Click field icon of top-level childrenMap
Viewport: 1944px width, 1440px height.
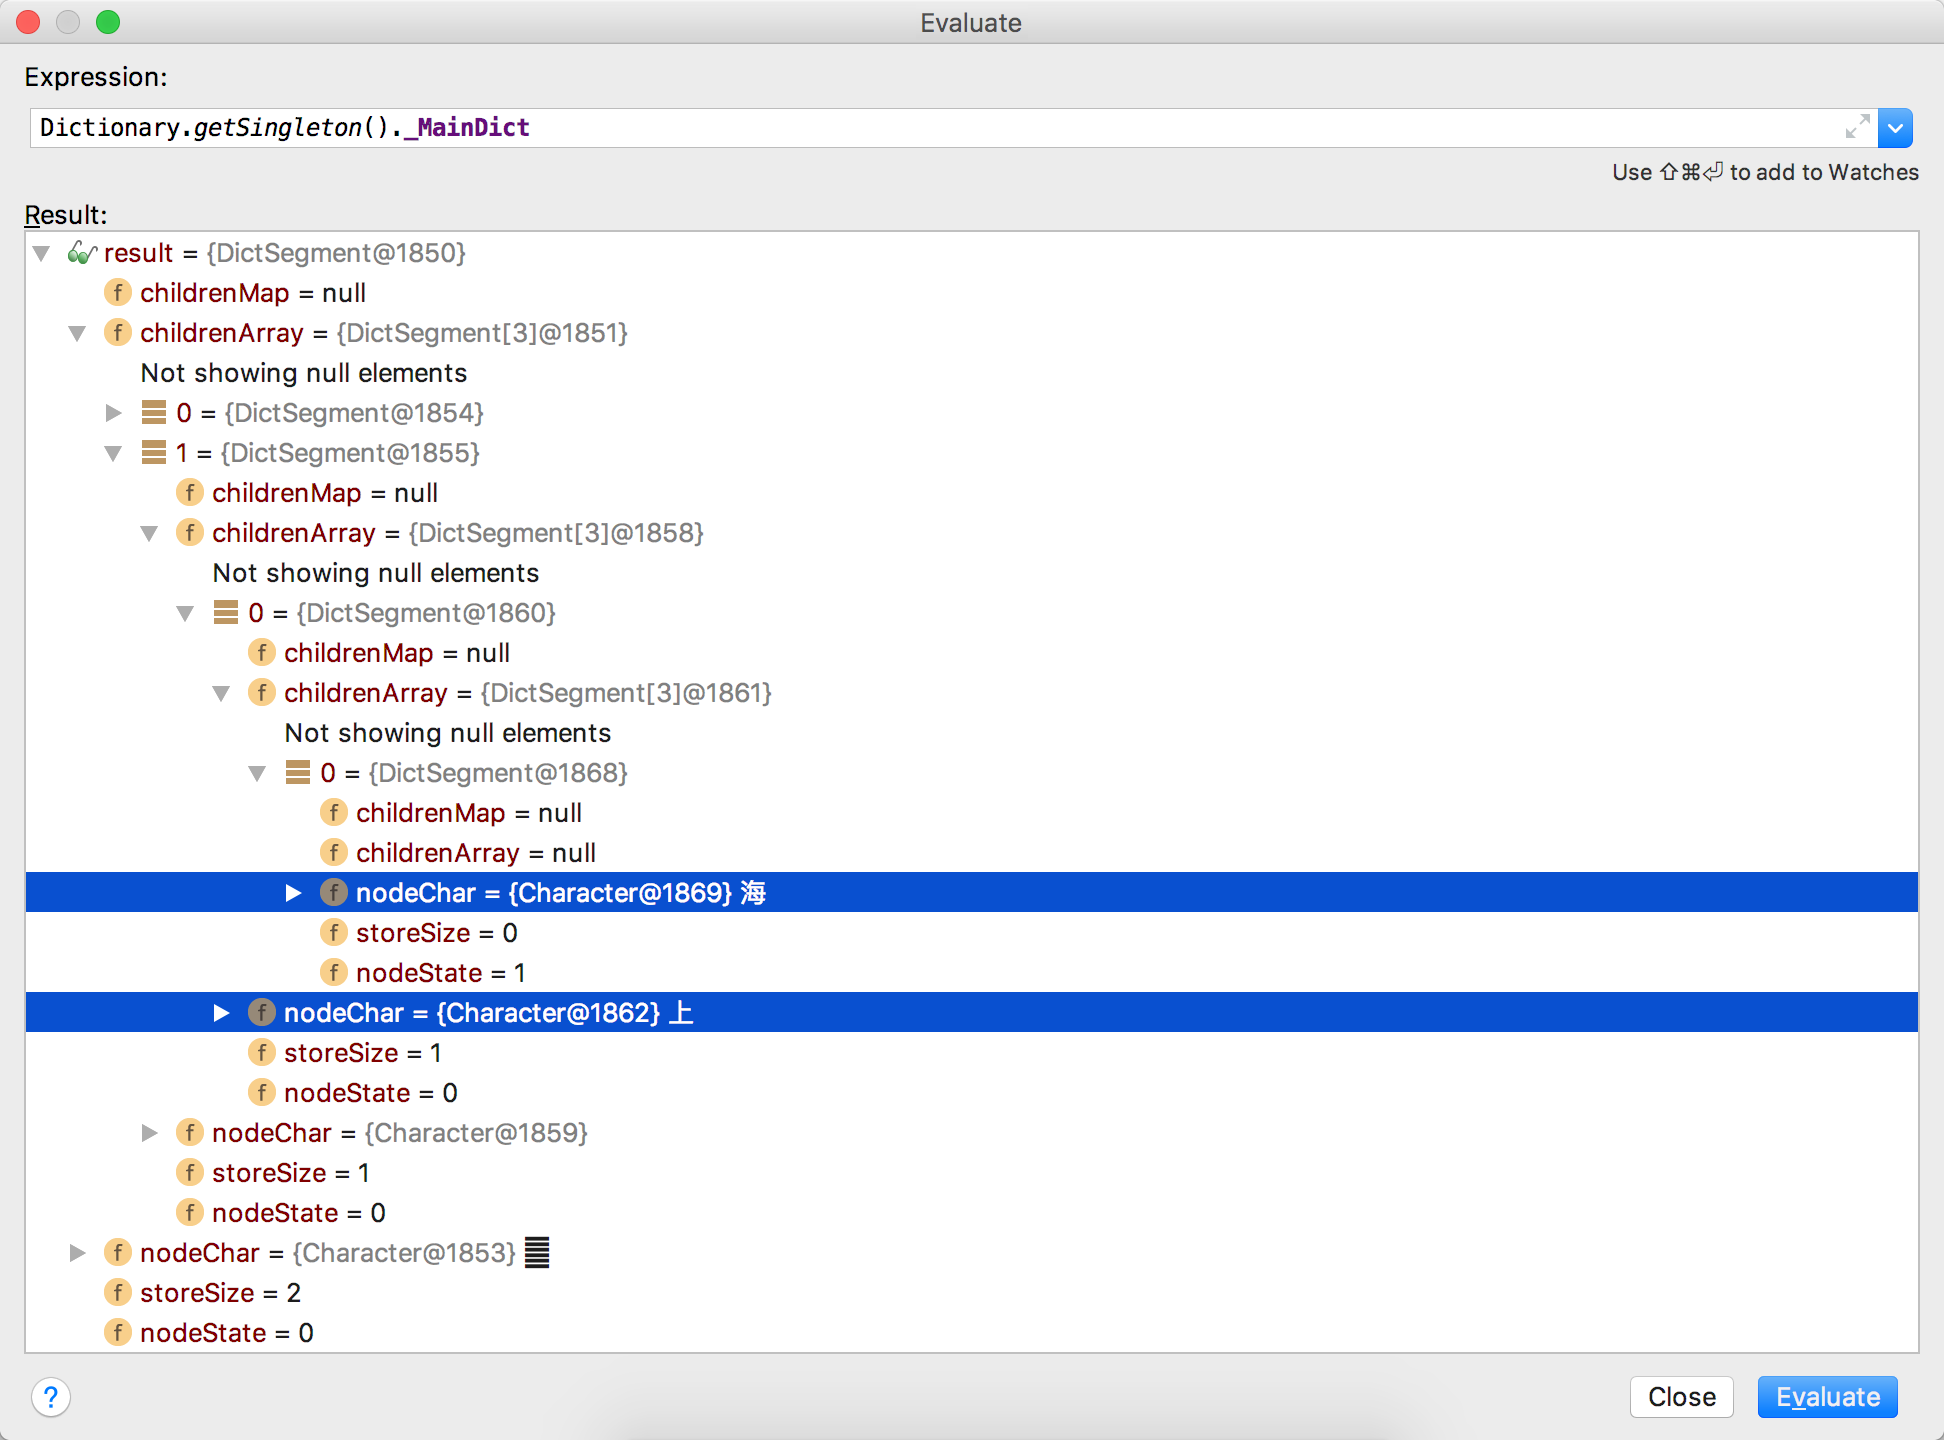pyautogui.click(x=118, y=293)
